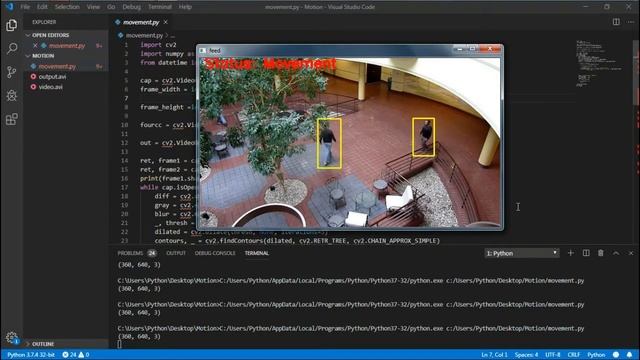
Task: Click Spaces: 4 indentation setting
Action: pos(526,355)
